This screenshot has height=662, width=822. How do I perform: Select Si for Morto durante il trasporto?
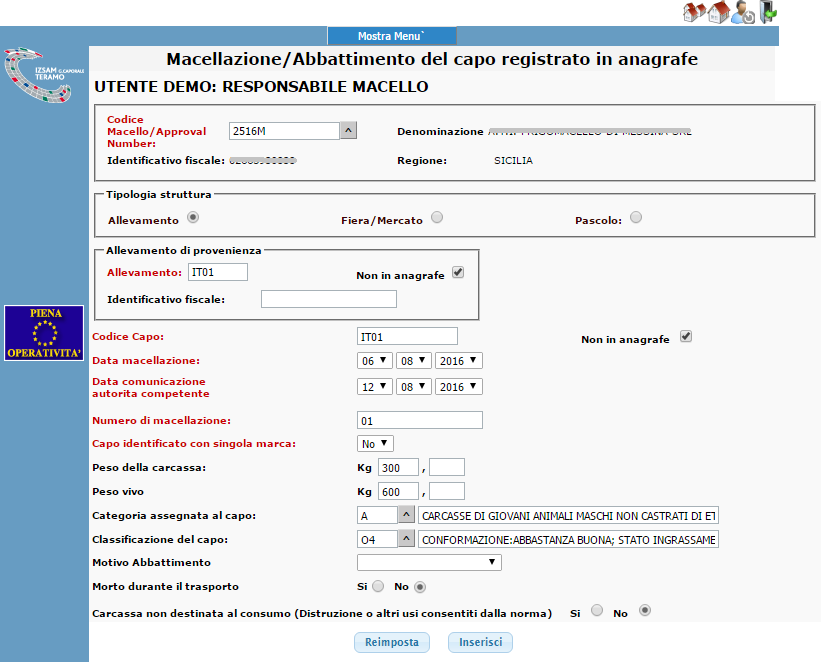click(x=378, y=587)
